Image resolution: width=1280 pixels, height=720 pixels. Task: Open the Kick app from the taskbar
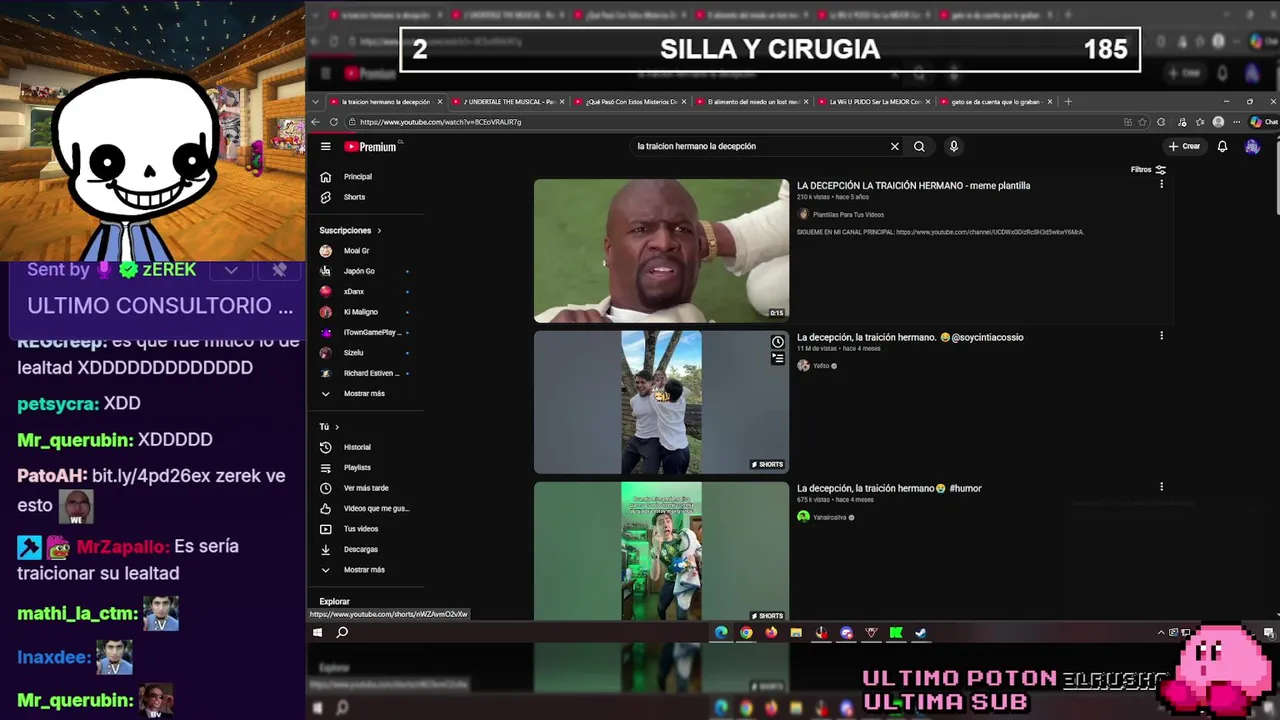[x=896, y=632]
